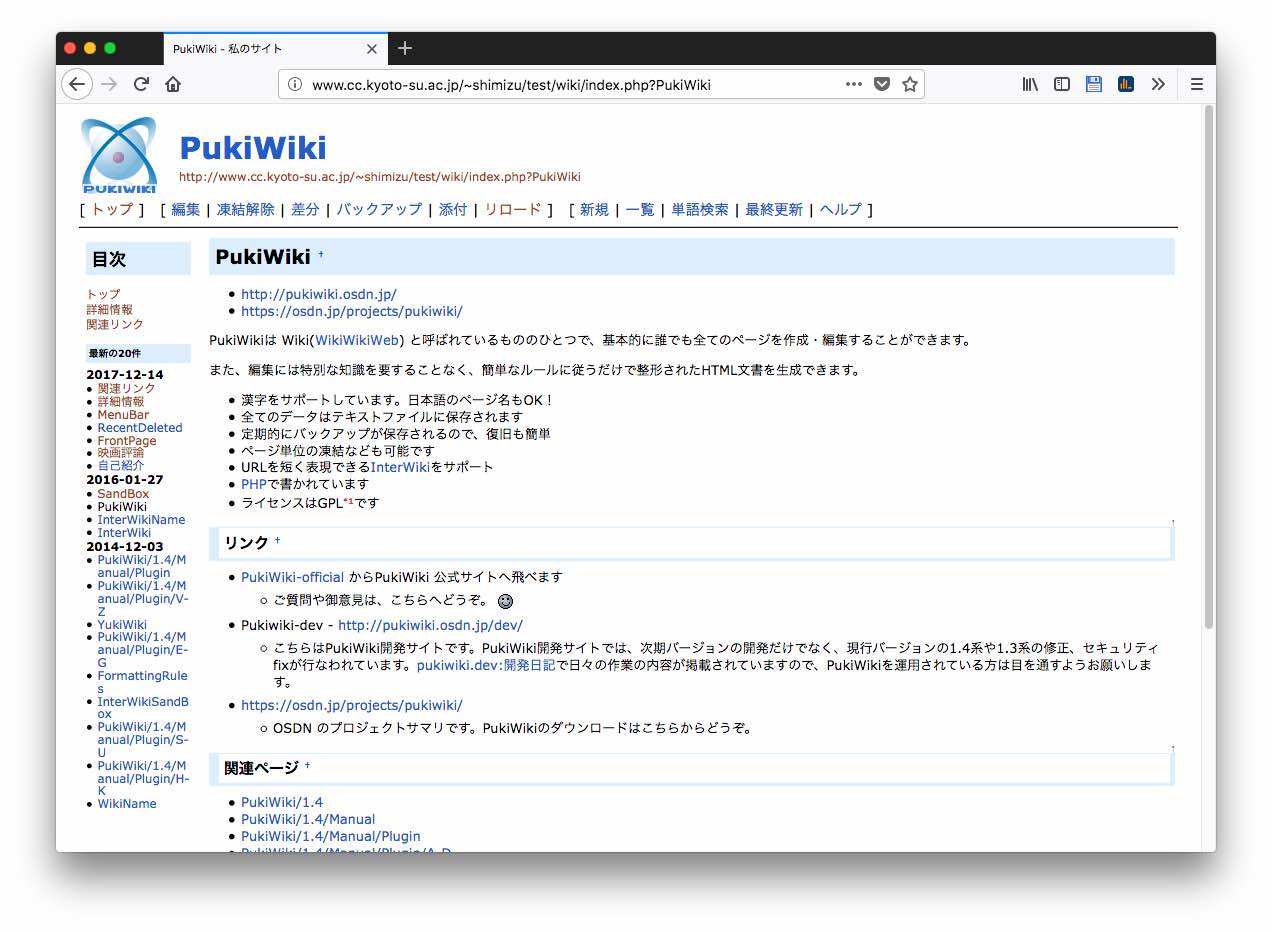Select the PukiWiki - 私のサイト tab

pos(275,49)
